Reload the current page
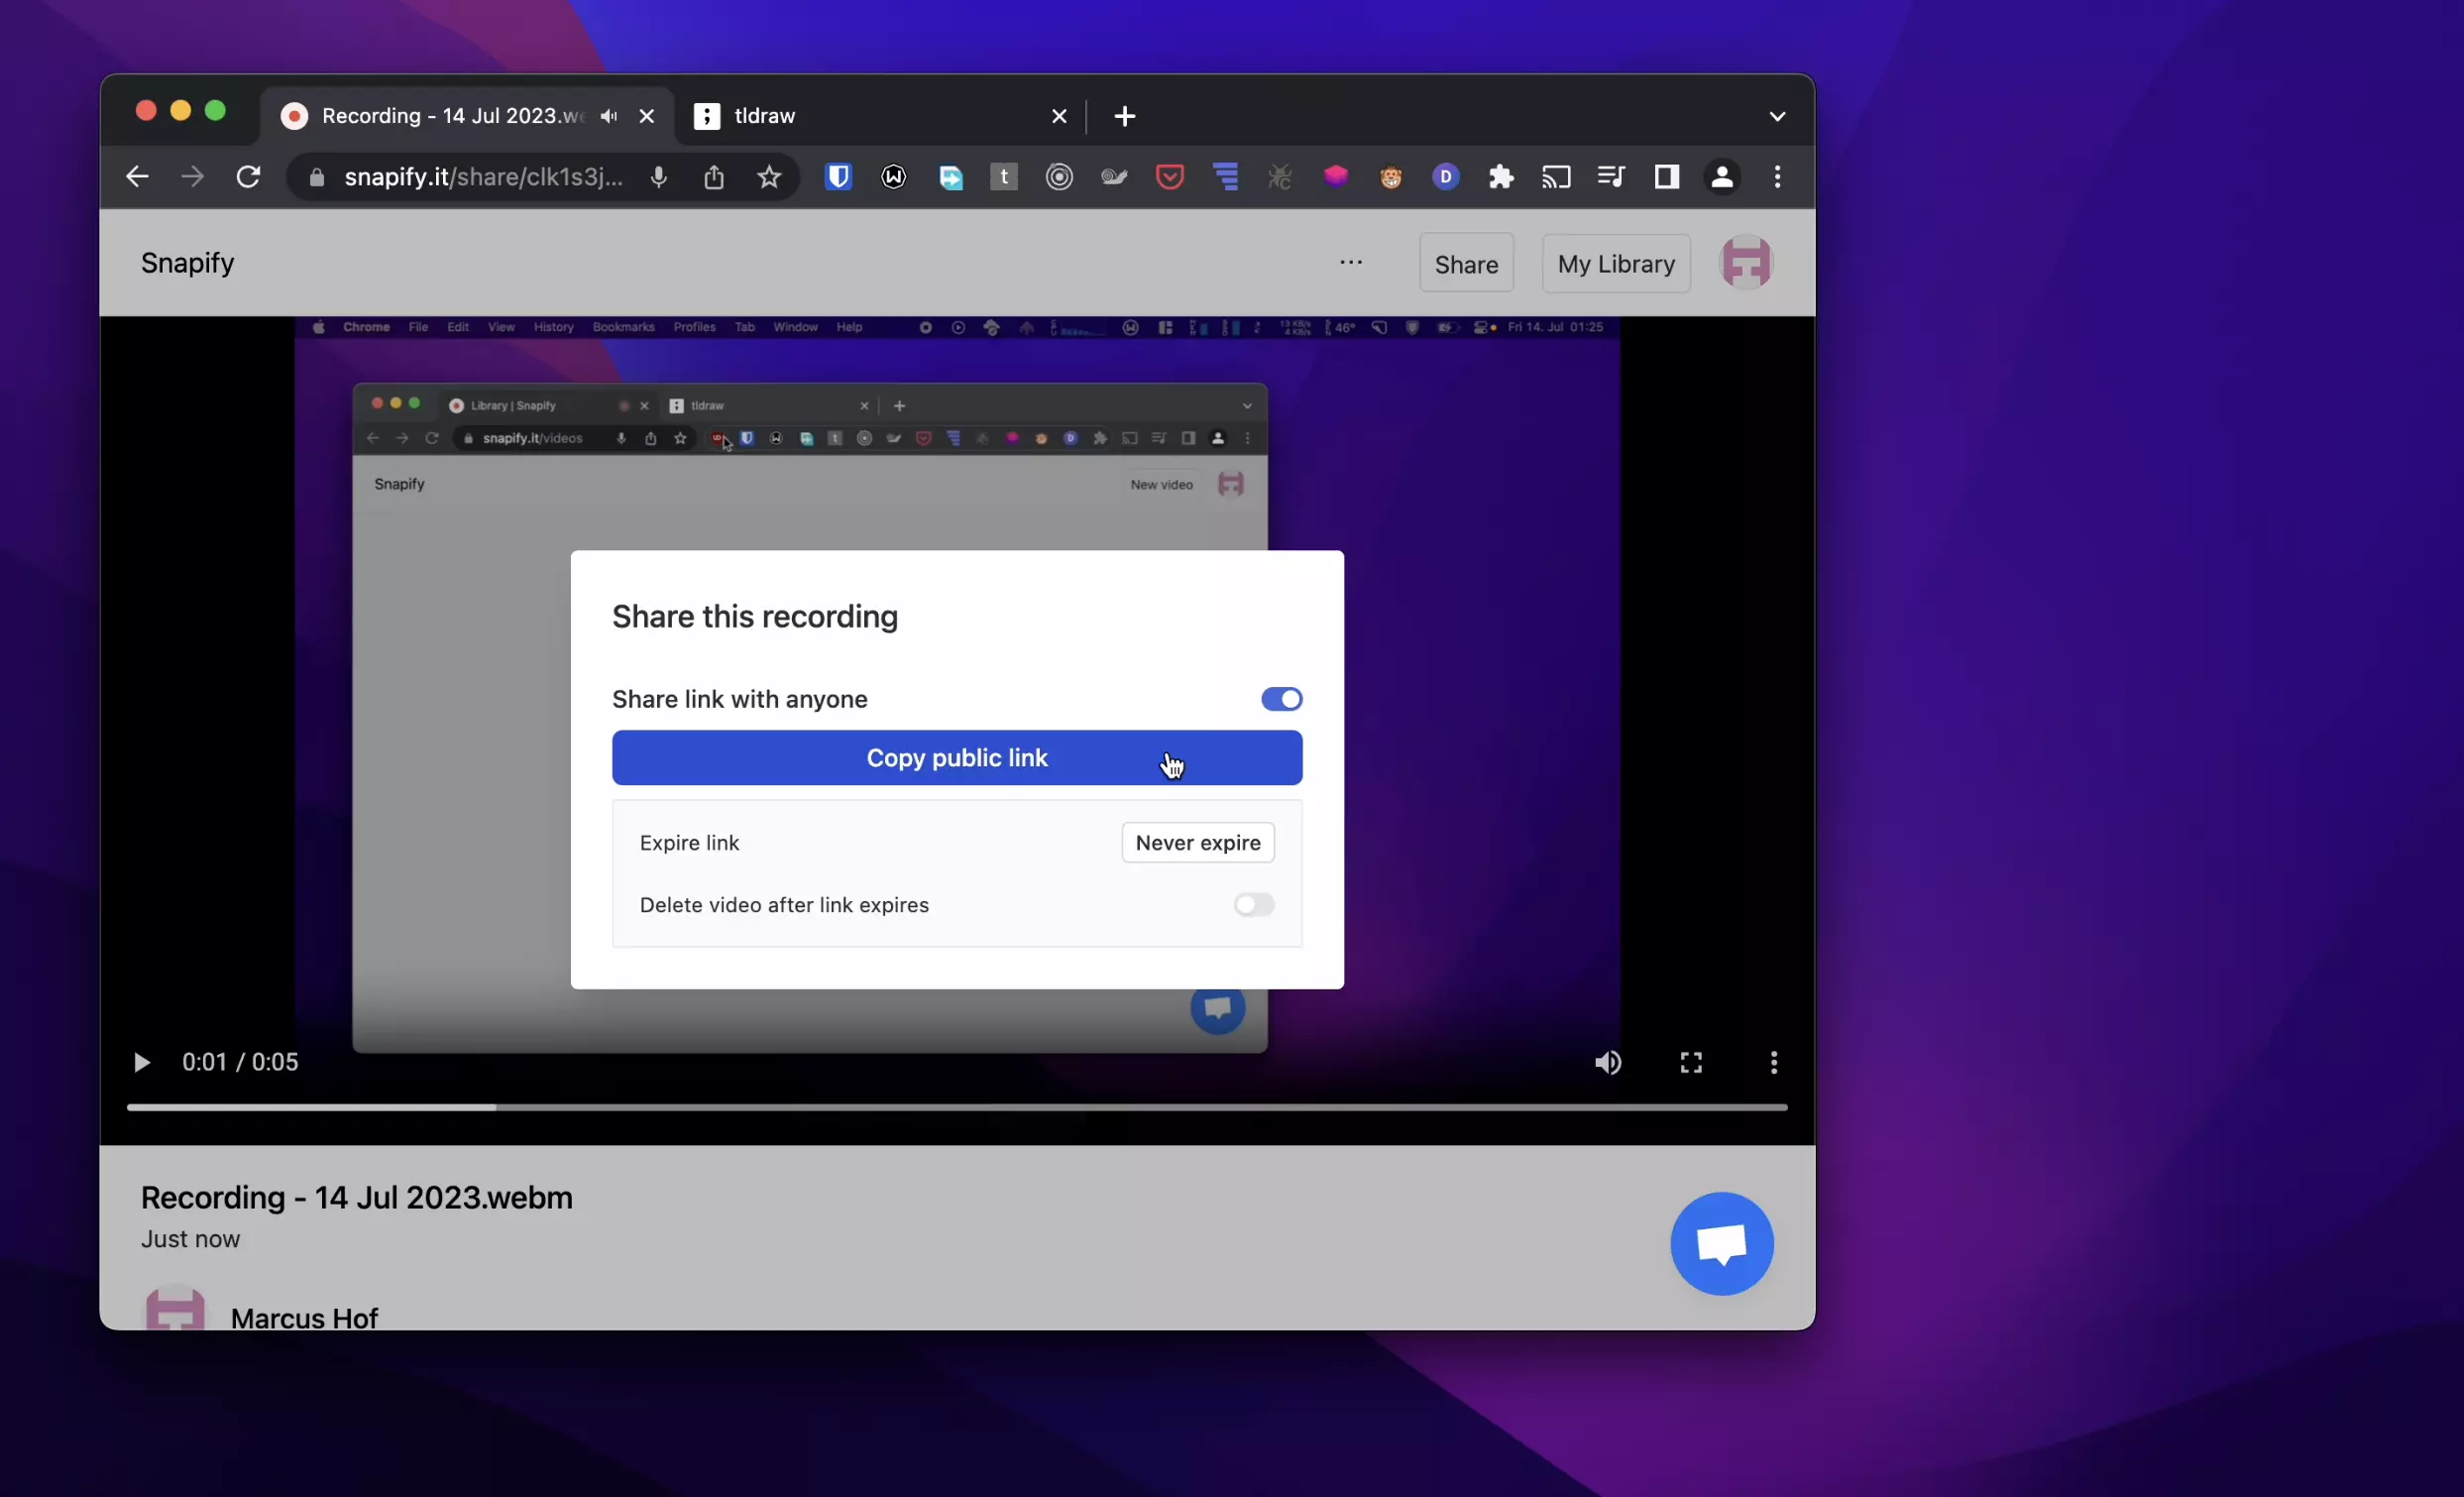2464x1497 pixels. click(248, 177)
